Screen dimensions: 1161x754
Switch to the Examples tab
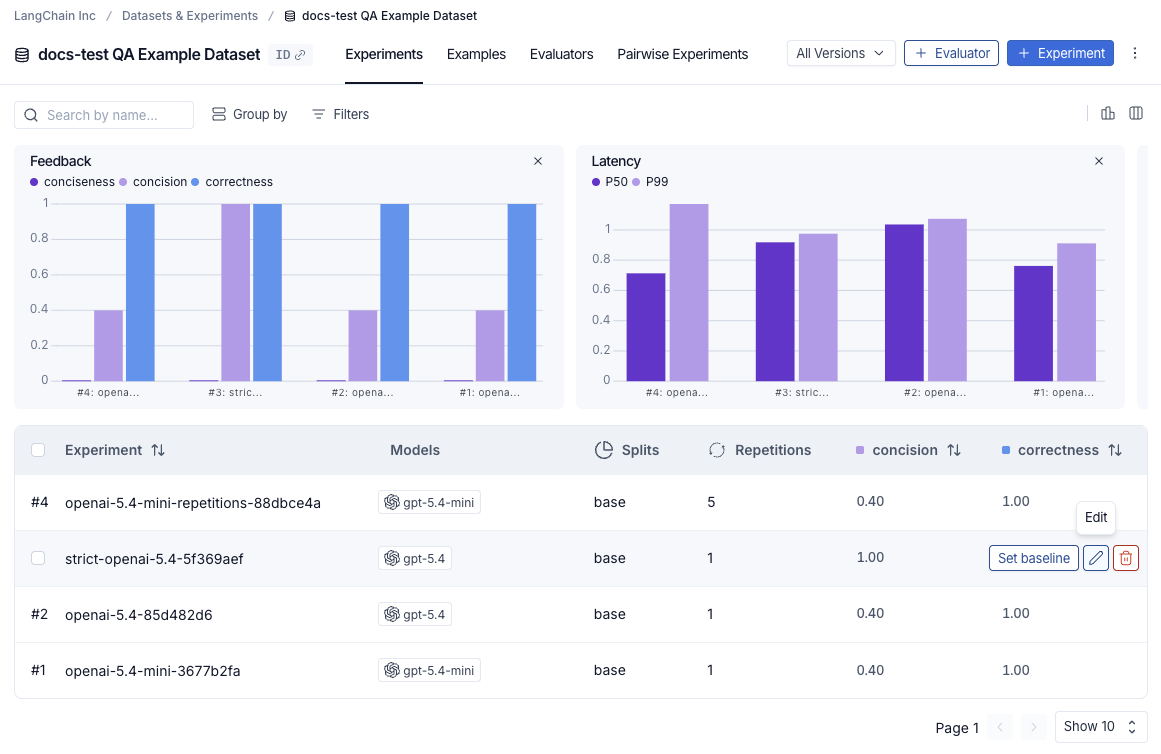pyautogui.click(x=476, y=54)
